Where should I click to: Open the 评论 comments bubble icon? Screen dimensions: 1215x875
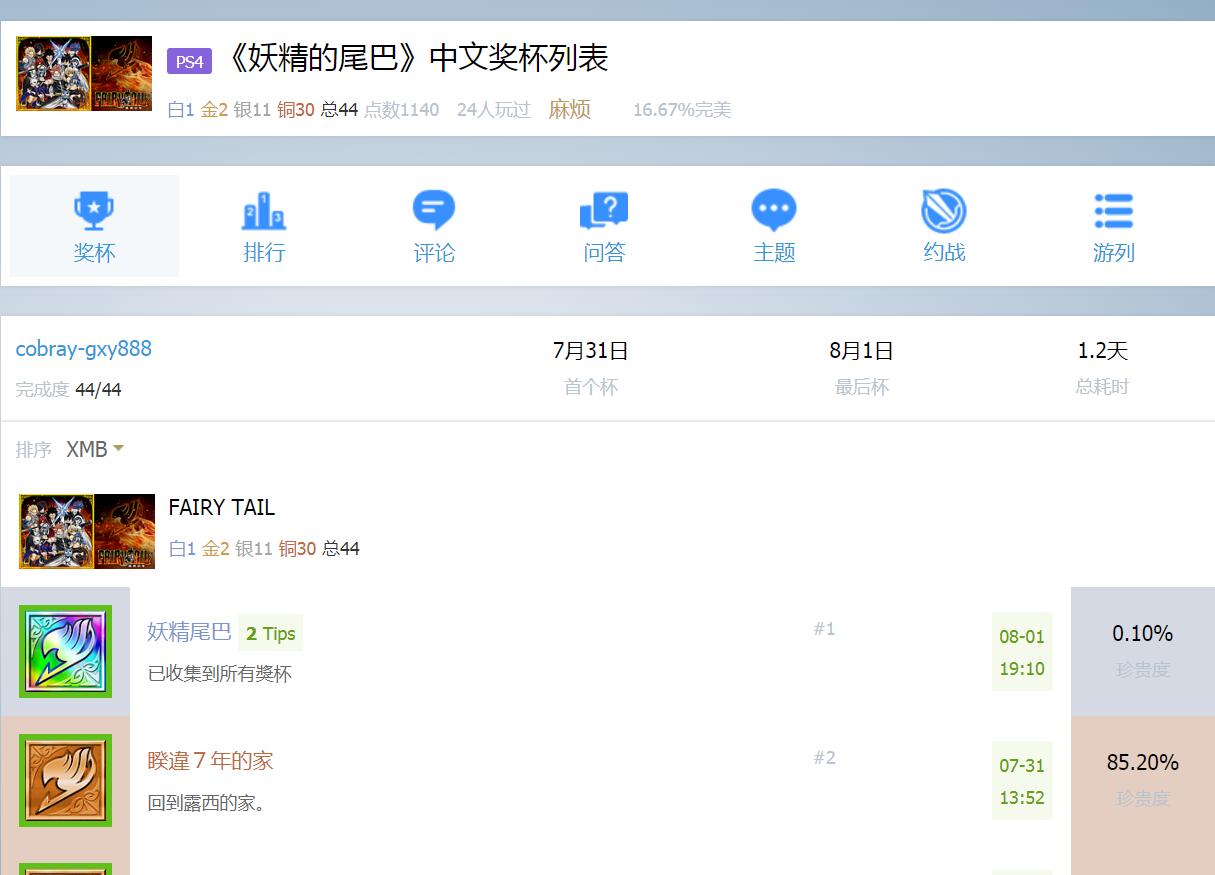[434, 211]
